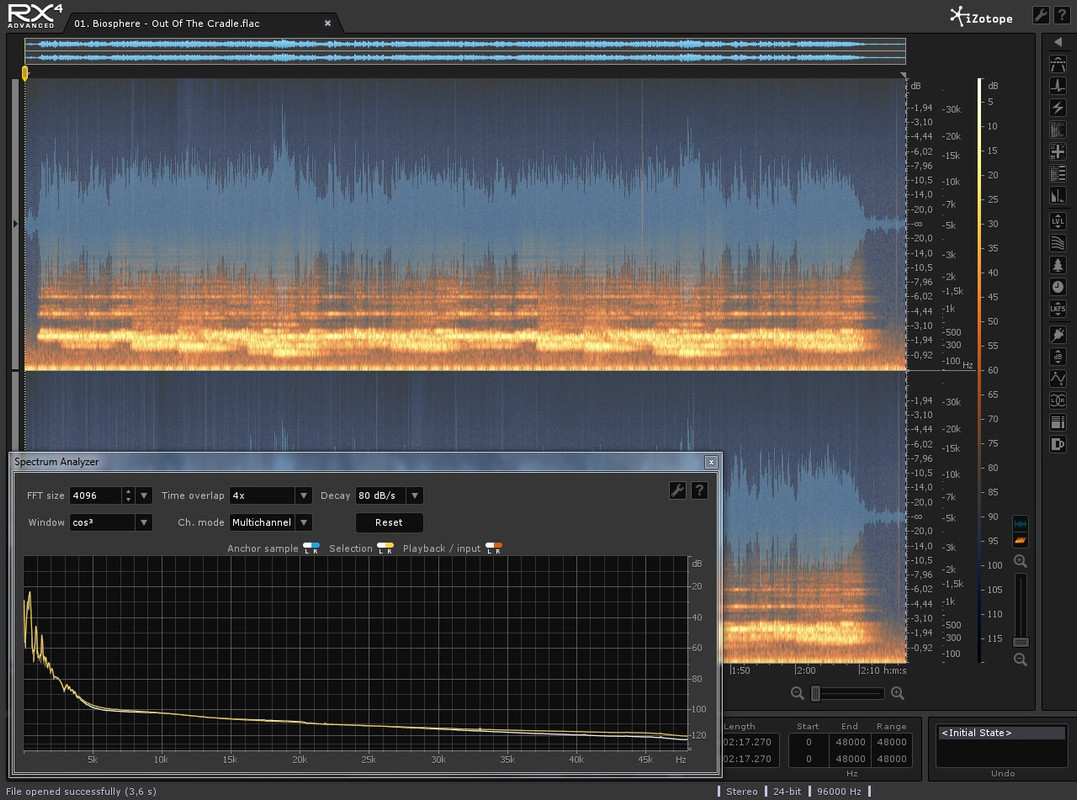This screenshot has height=800, width=1077.
Task: Collapse the modules panel arrow
Action: [x=1058, y=43]
